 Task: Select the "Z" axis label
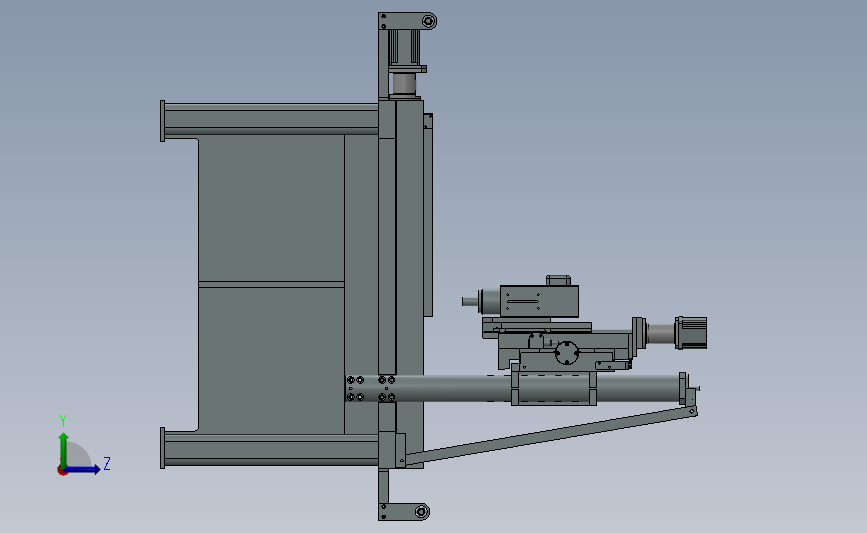point(107,463)
